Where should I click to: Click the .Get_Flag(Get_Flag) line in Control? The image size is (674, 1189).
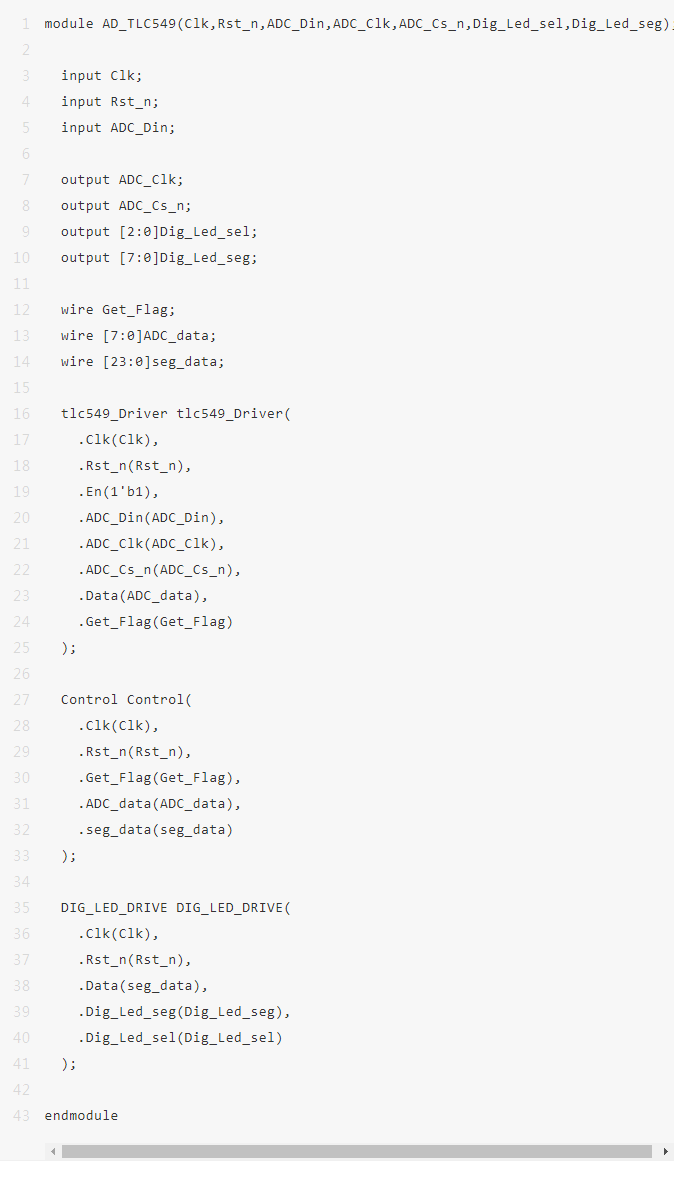159,777
